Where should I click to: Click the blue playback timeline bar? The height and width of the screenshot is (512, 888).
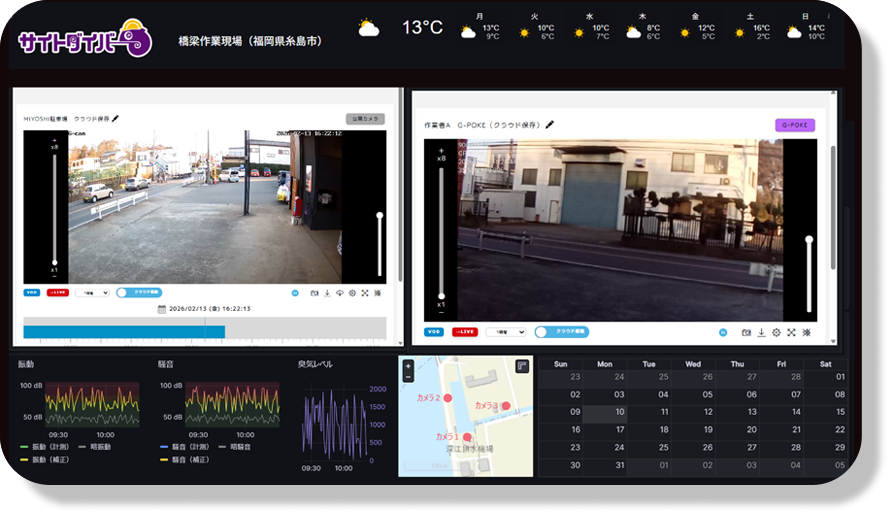pyautogui.click(x=124, y=331)
